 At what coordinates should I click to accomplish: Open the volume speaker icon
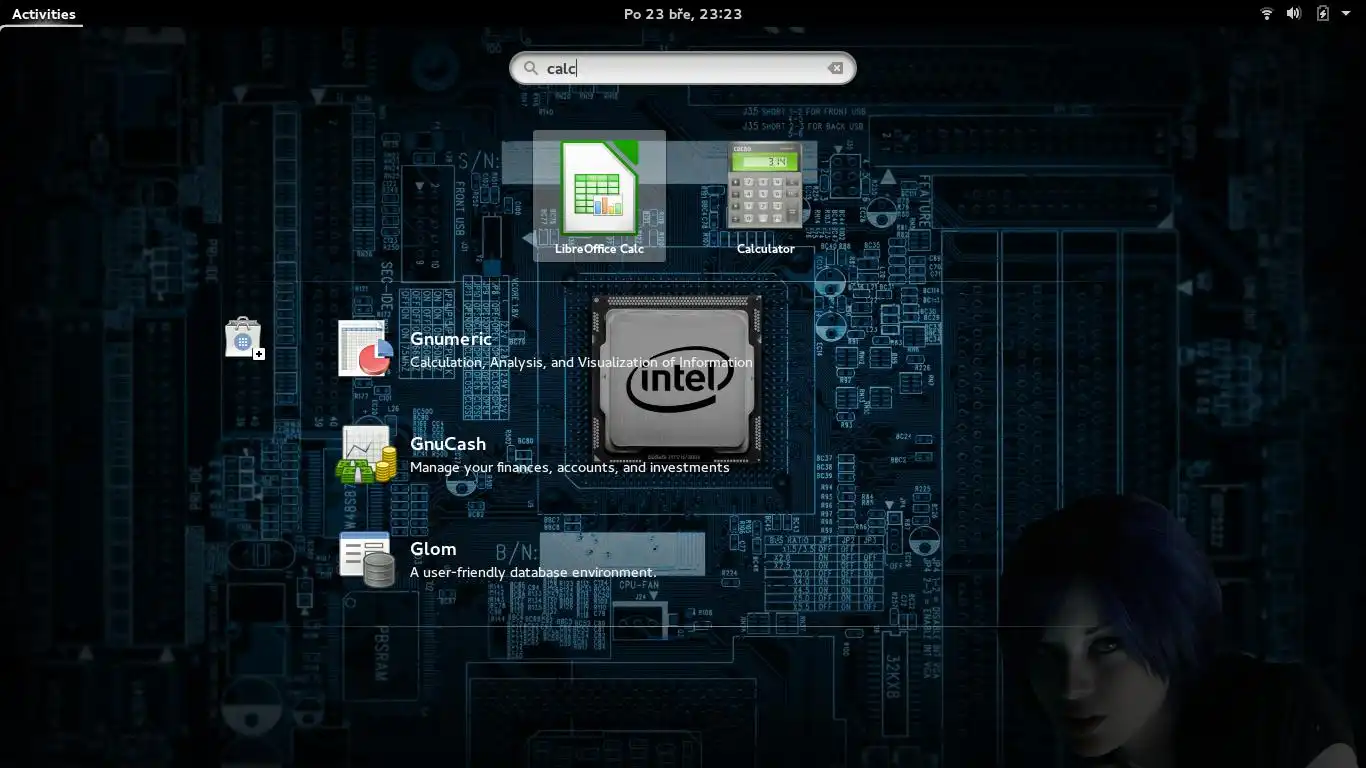pyautogui.click(x=1294, y=14)
